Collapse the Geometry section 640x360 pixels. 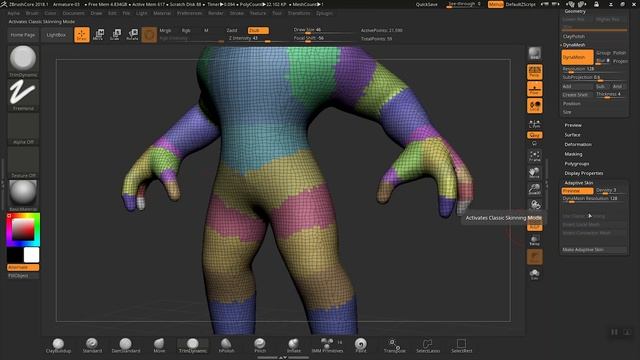pos(575,11)
